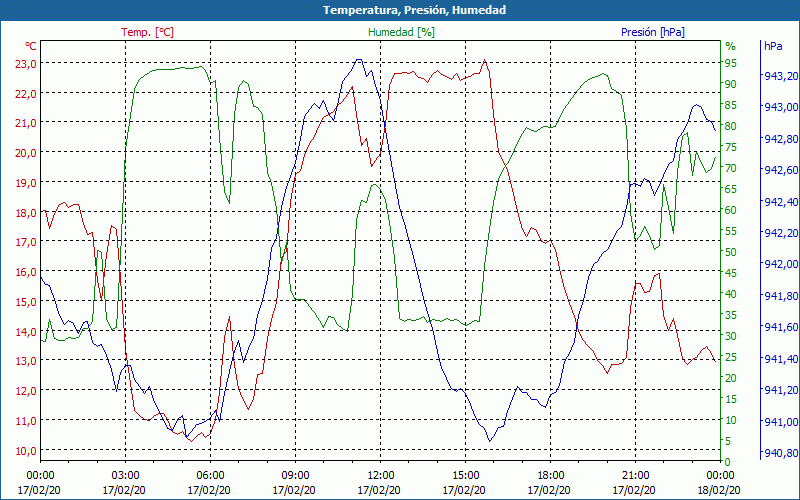800x500 pixels.
Task: Click the '09:00' time axis label
Action: click(295, 476)
